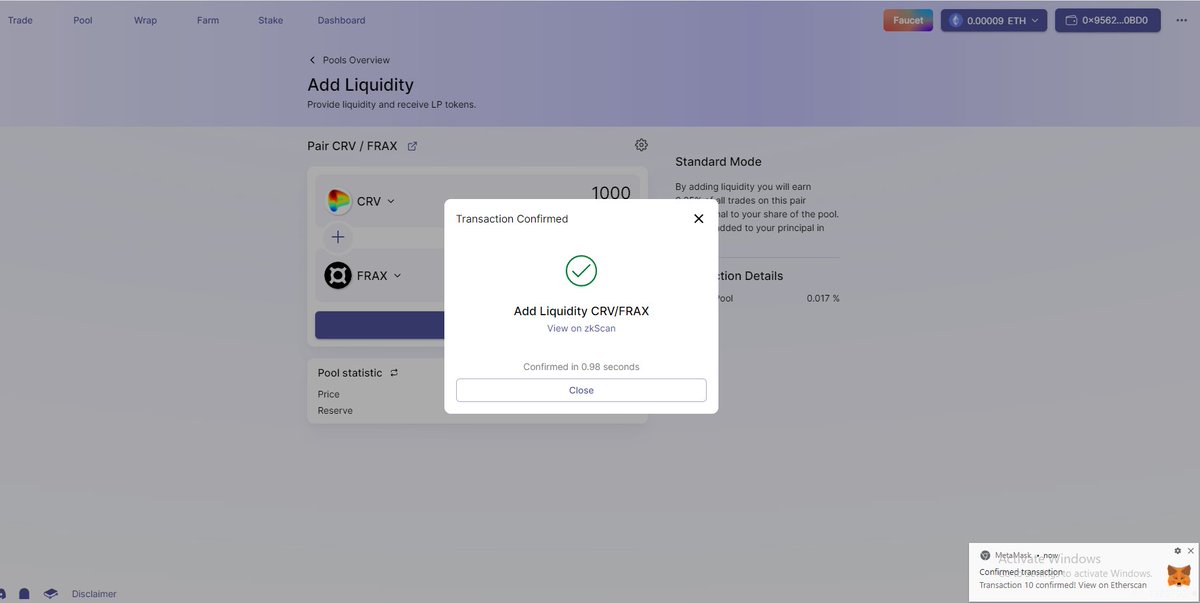Open the 0.00009 ETH network dropdown
1200x603 pixels.
994,20
